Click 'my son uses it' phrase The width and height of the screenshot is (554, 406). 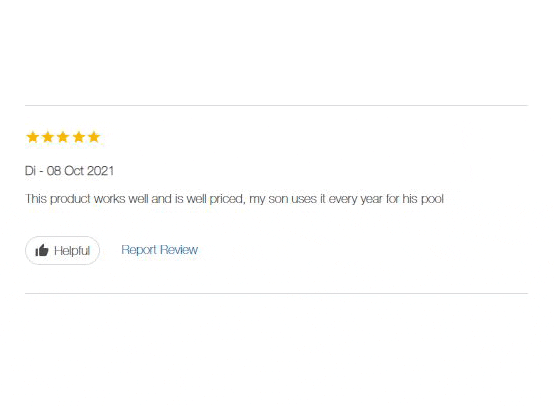click(x=287, y=199)
